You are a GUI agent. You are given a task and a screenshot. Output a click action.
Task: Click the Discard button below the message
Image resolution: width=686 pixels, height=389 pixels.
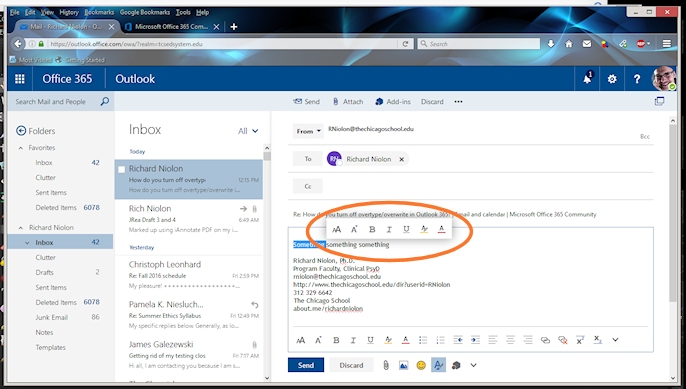pos(351,365)
